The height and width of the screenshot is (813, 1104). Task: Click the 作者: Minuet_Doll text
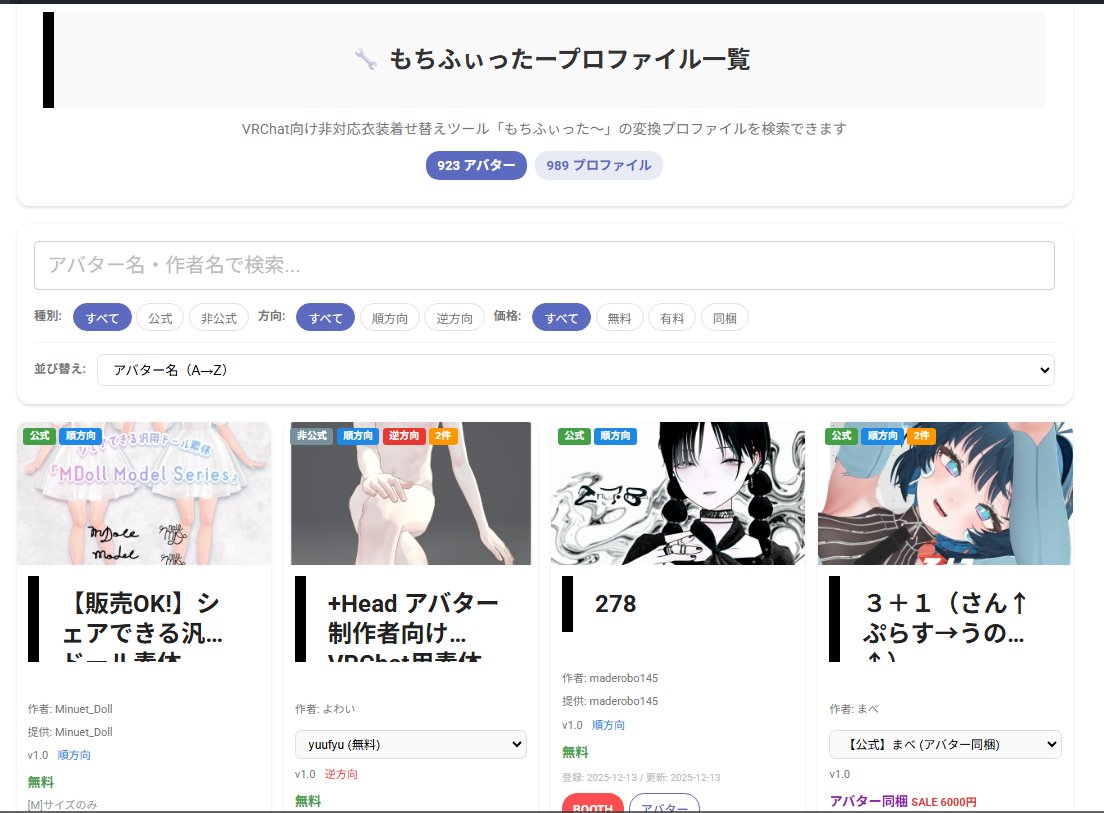pos(70,709)
